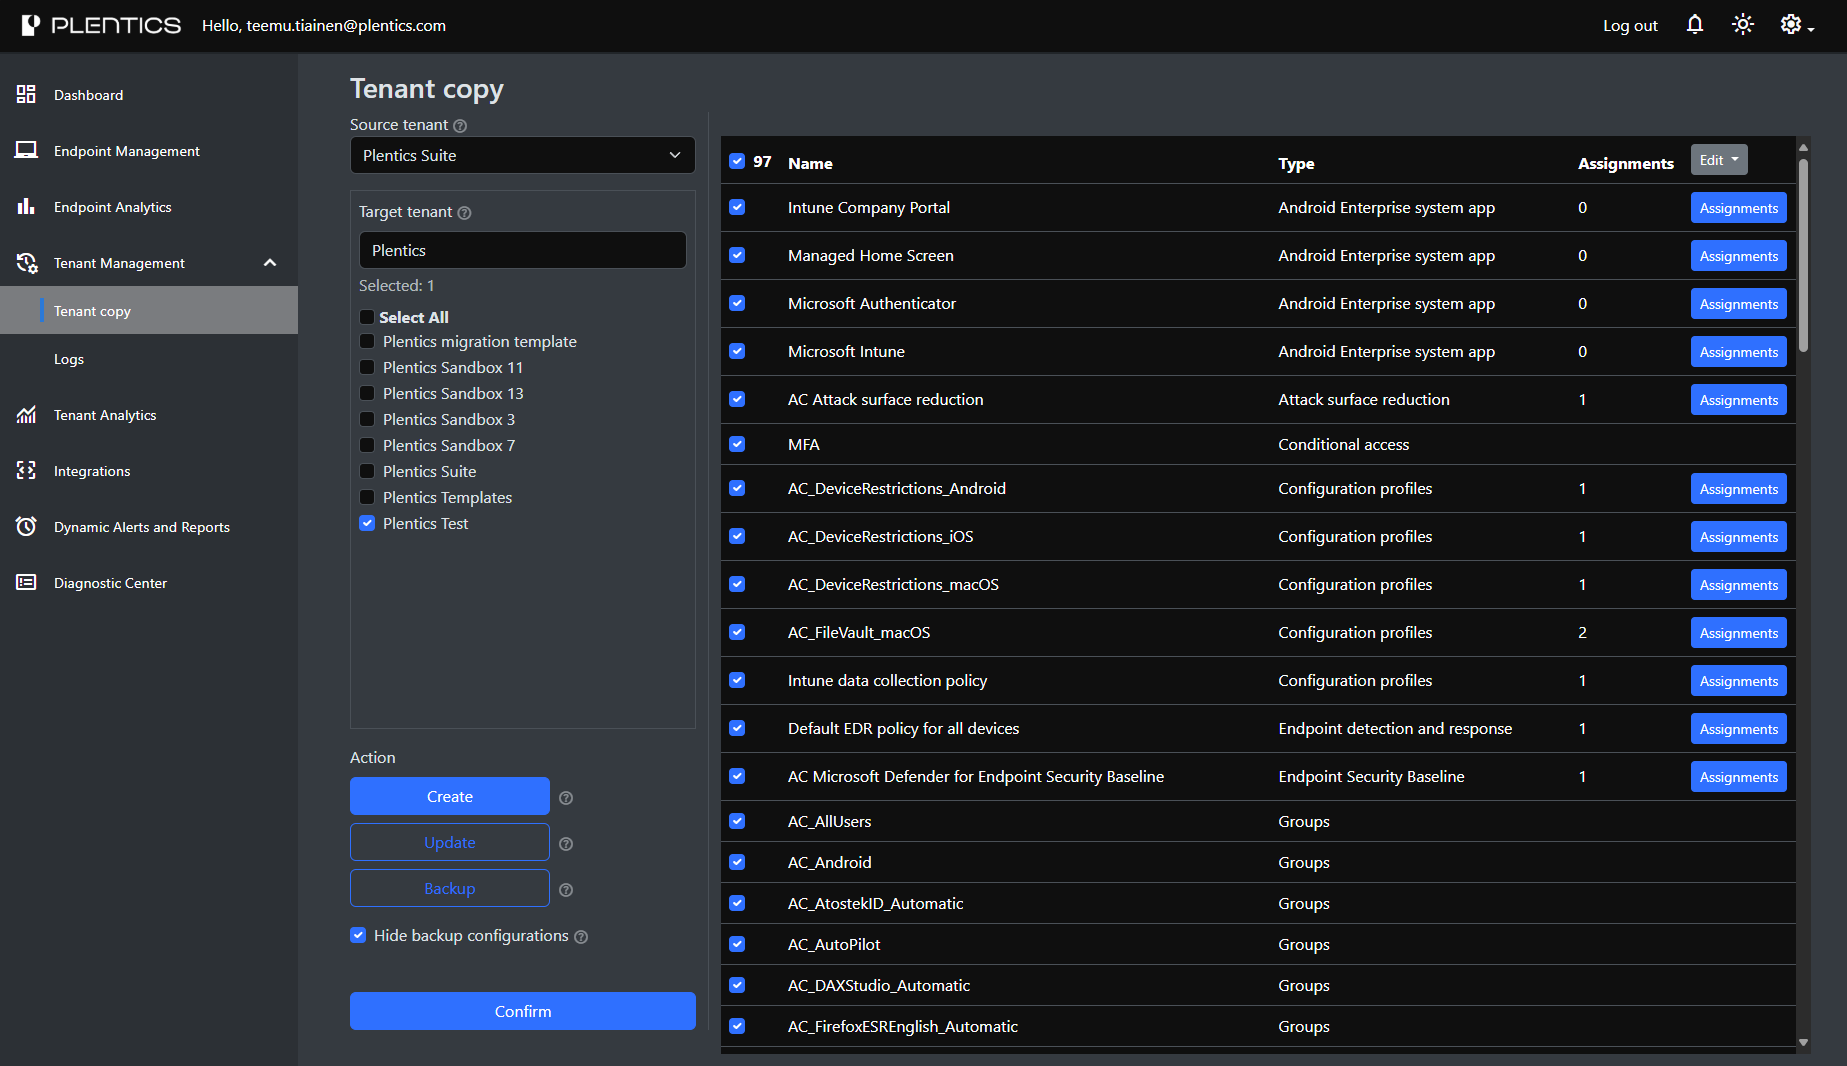Click help icon next to Backup
The height and width of the screenshot is (1066, 1847).
(x=566, y=890)
